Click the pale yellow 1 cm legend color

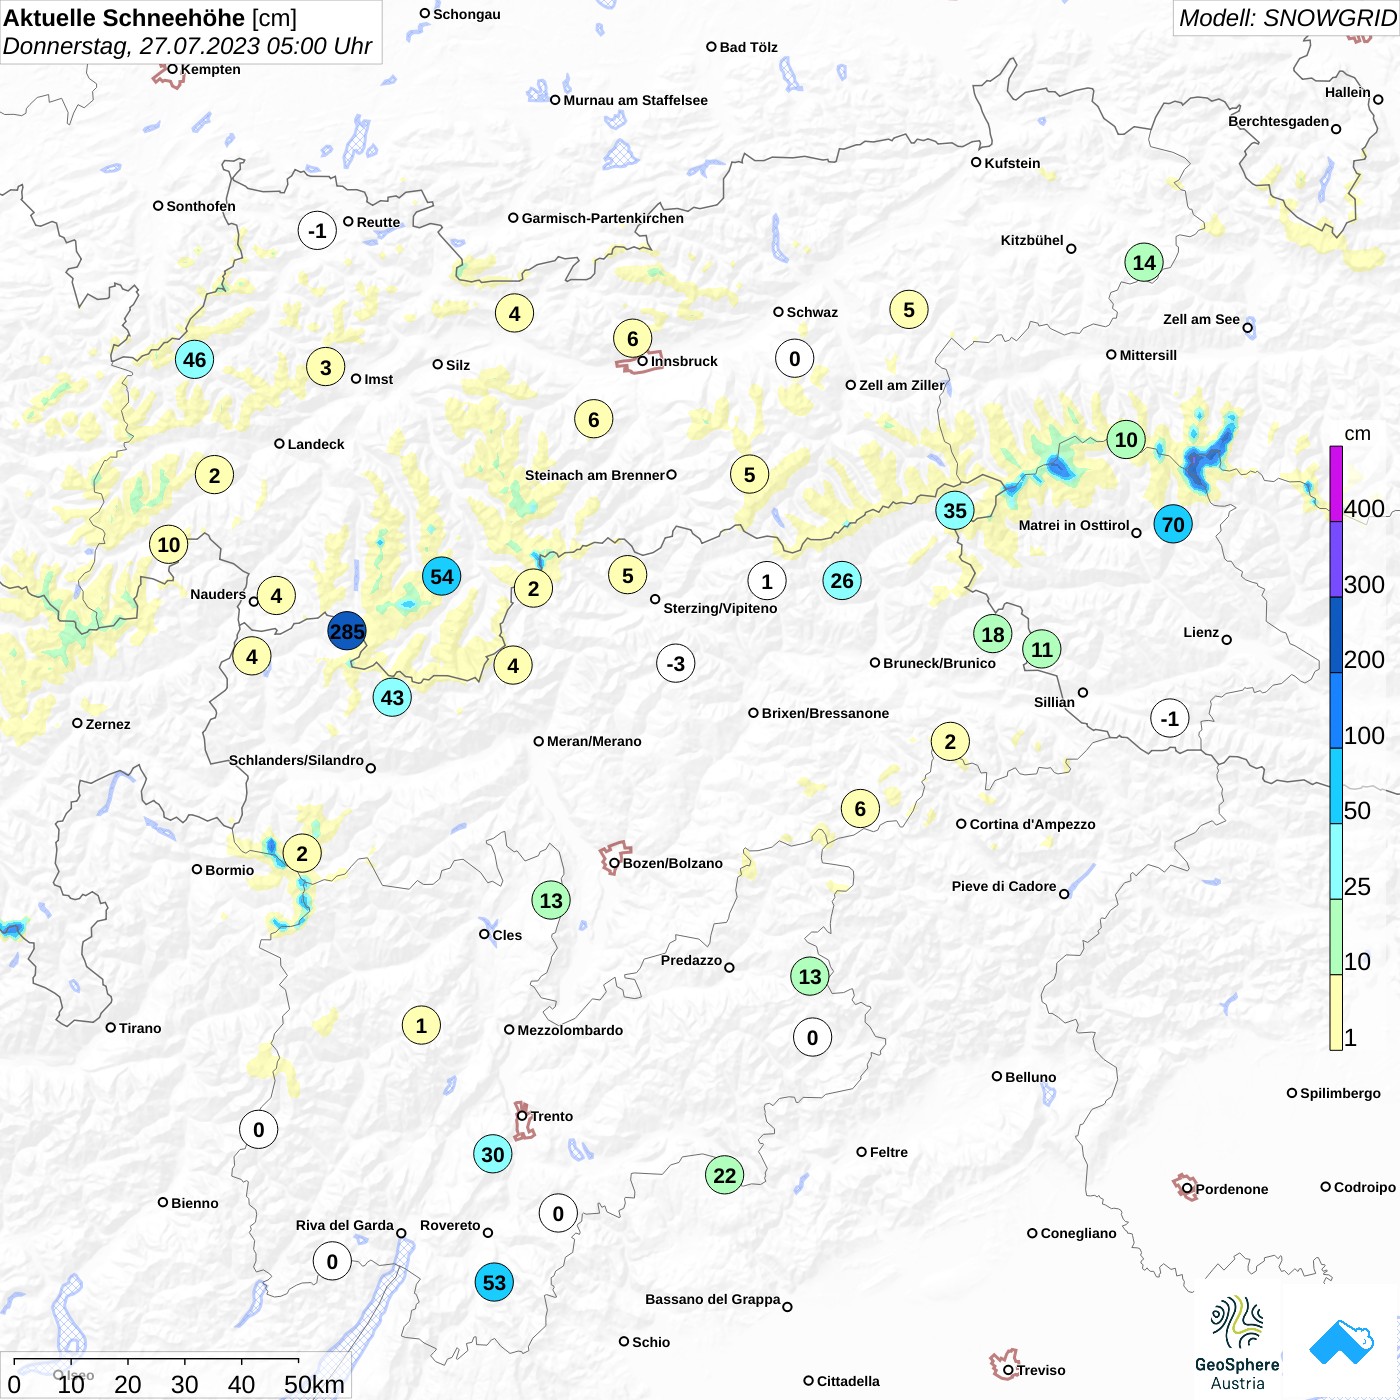point(1336,1012)
